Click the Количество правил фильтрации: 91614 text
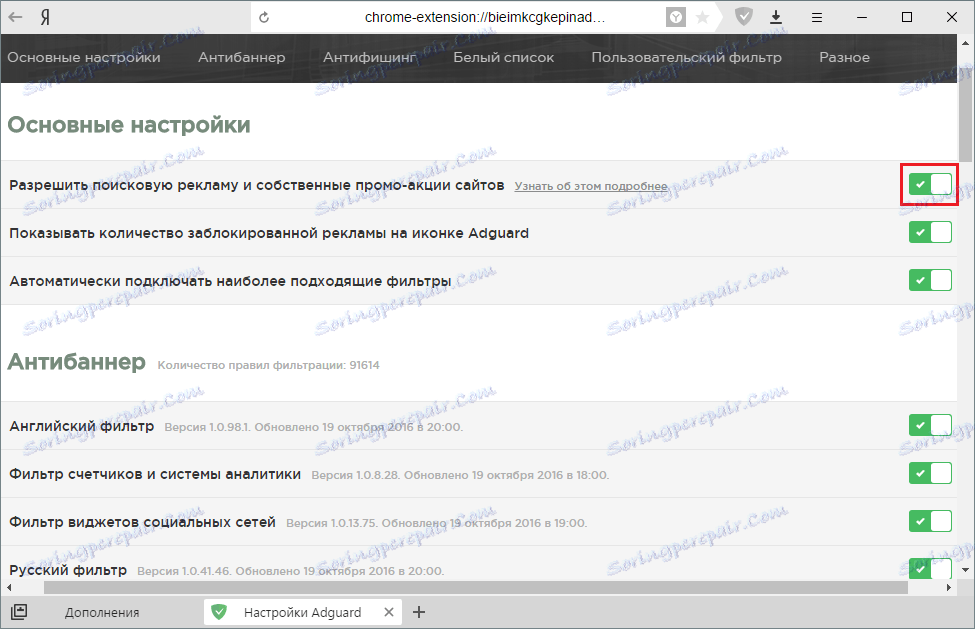Image resolution: width=975 pixels, height=629 pixels. coord(268,365)
